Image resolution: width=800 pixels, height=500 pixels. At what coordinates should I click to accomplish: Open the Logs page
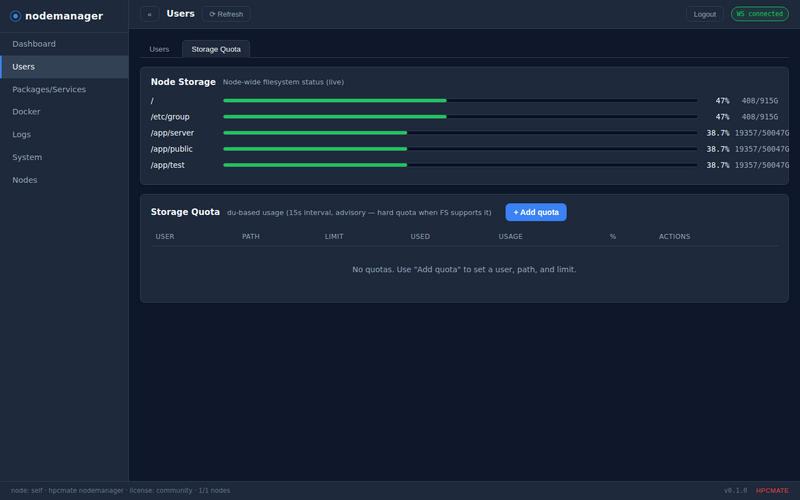(64, 135)
